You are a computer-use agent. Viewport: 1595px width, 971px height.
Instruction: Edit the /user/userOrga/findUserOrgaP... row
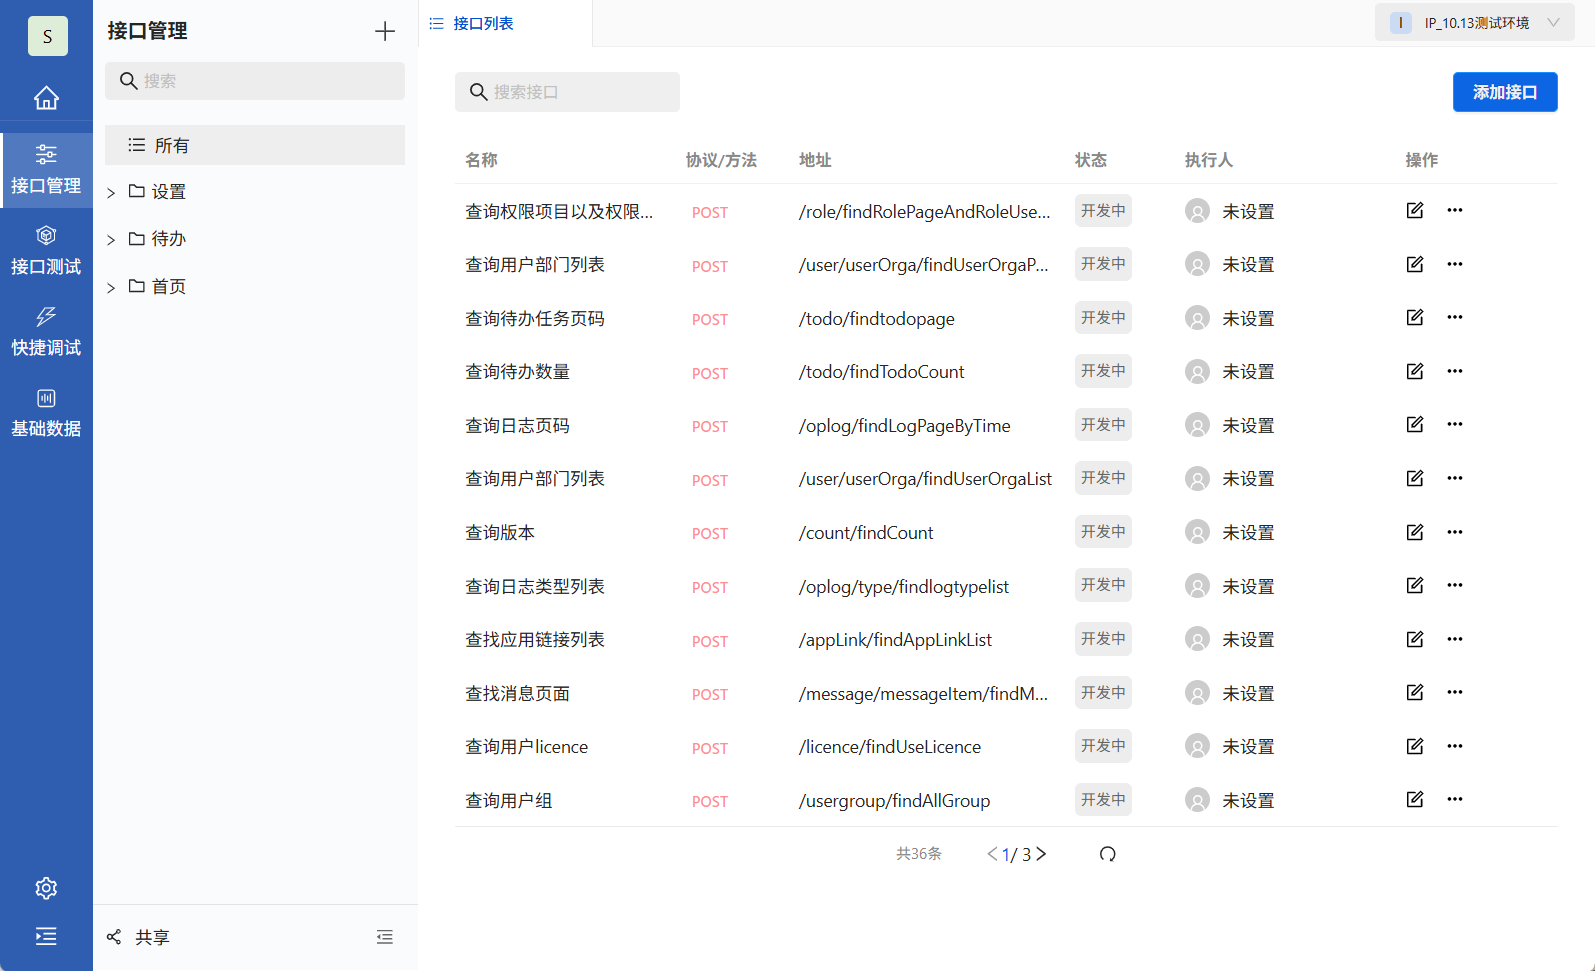(x=1415, y=264)
